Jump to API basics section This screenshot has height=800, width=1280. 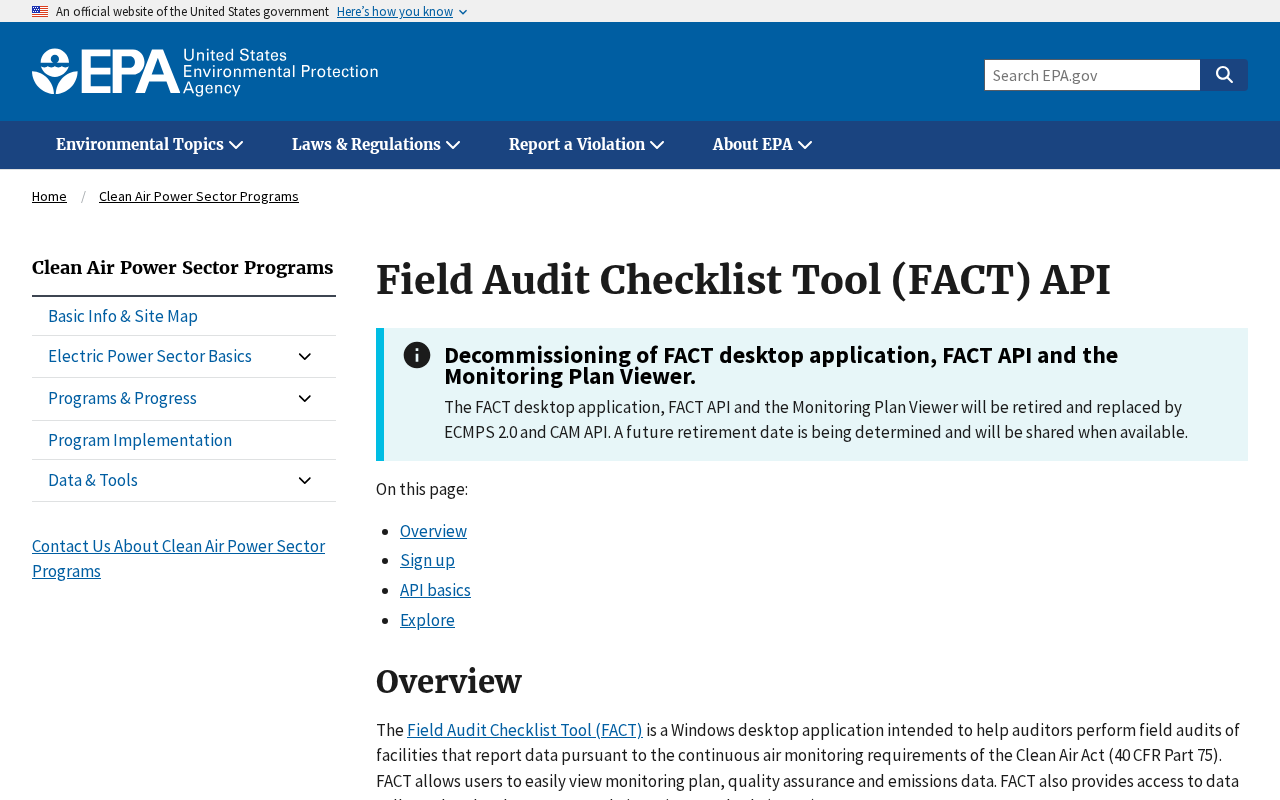pyautogui.click(x=435, y=590)
